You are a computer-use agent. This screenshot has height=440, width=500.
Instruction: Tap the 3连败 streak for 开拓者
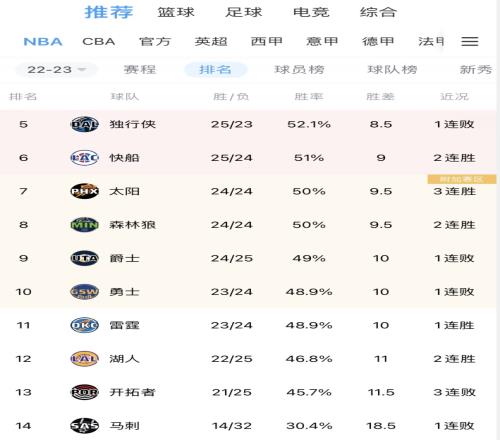pos(454,392)
